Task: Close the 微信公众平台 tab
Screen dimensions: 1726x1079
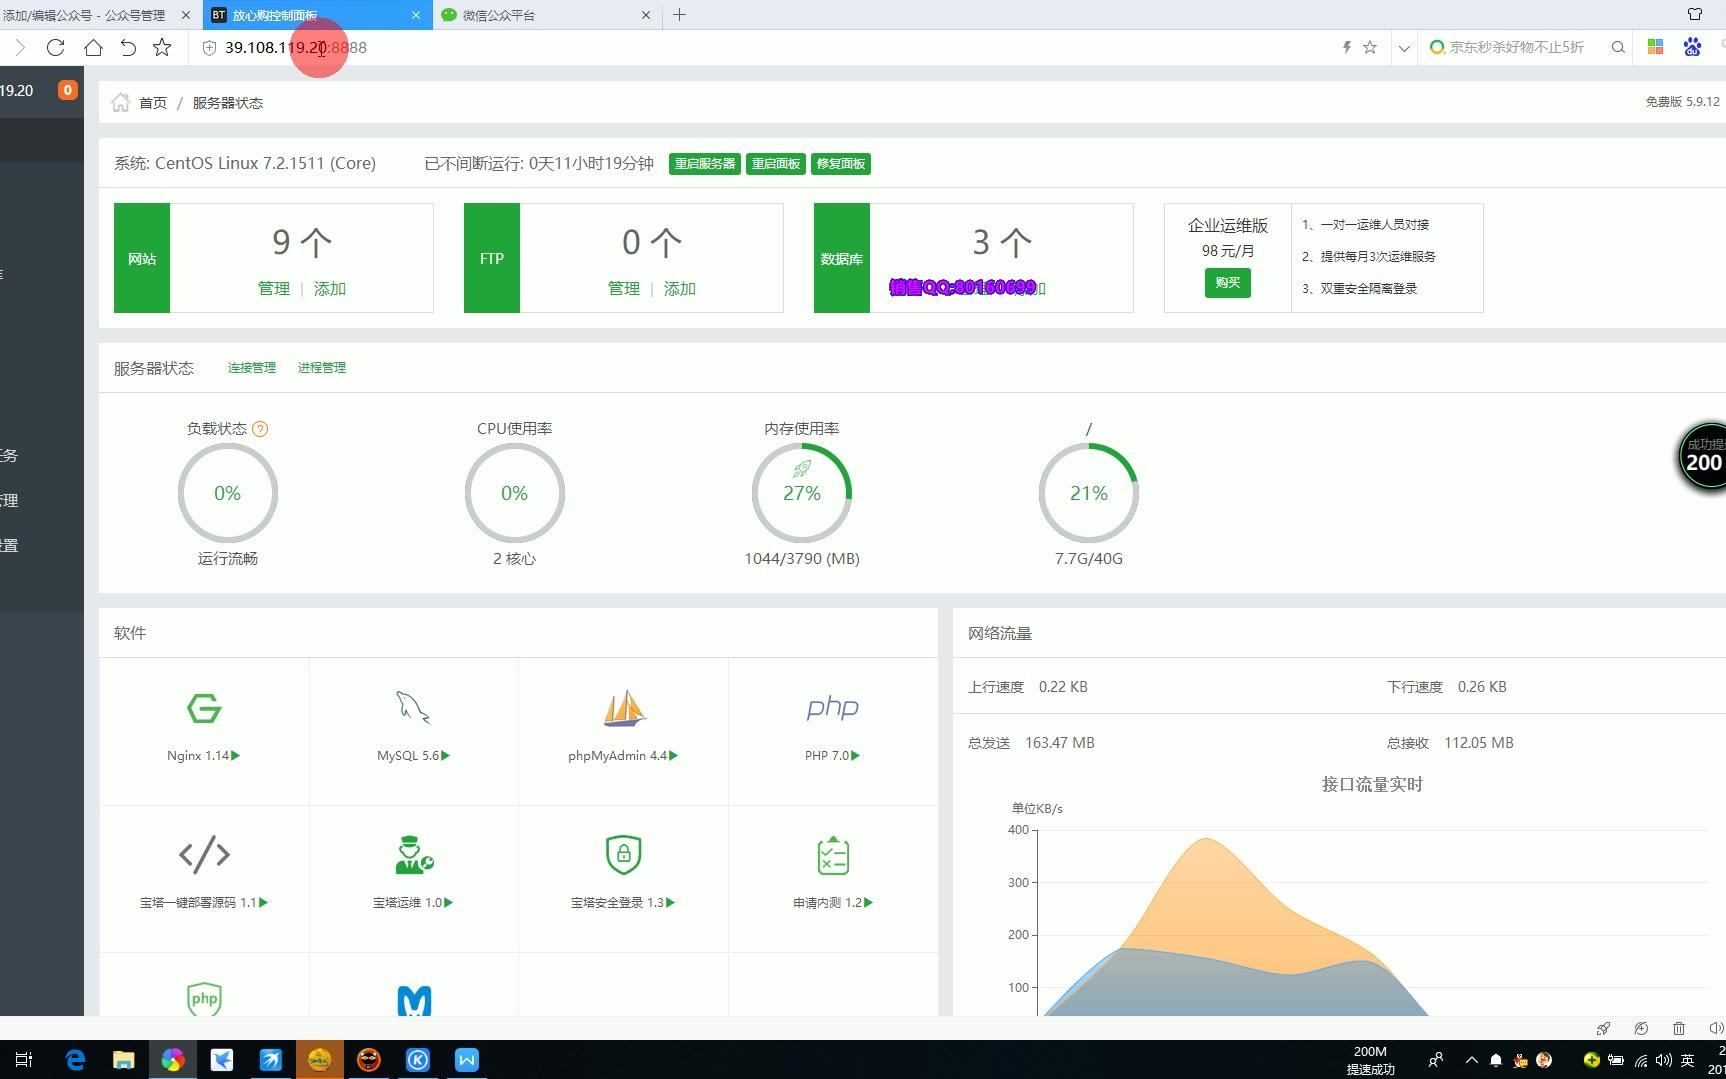Action: 645,15
